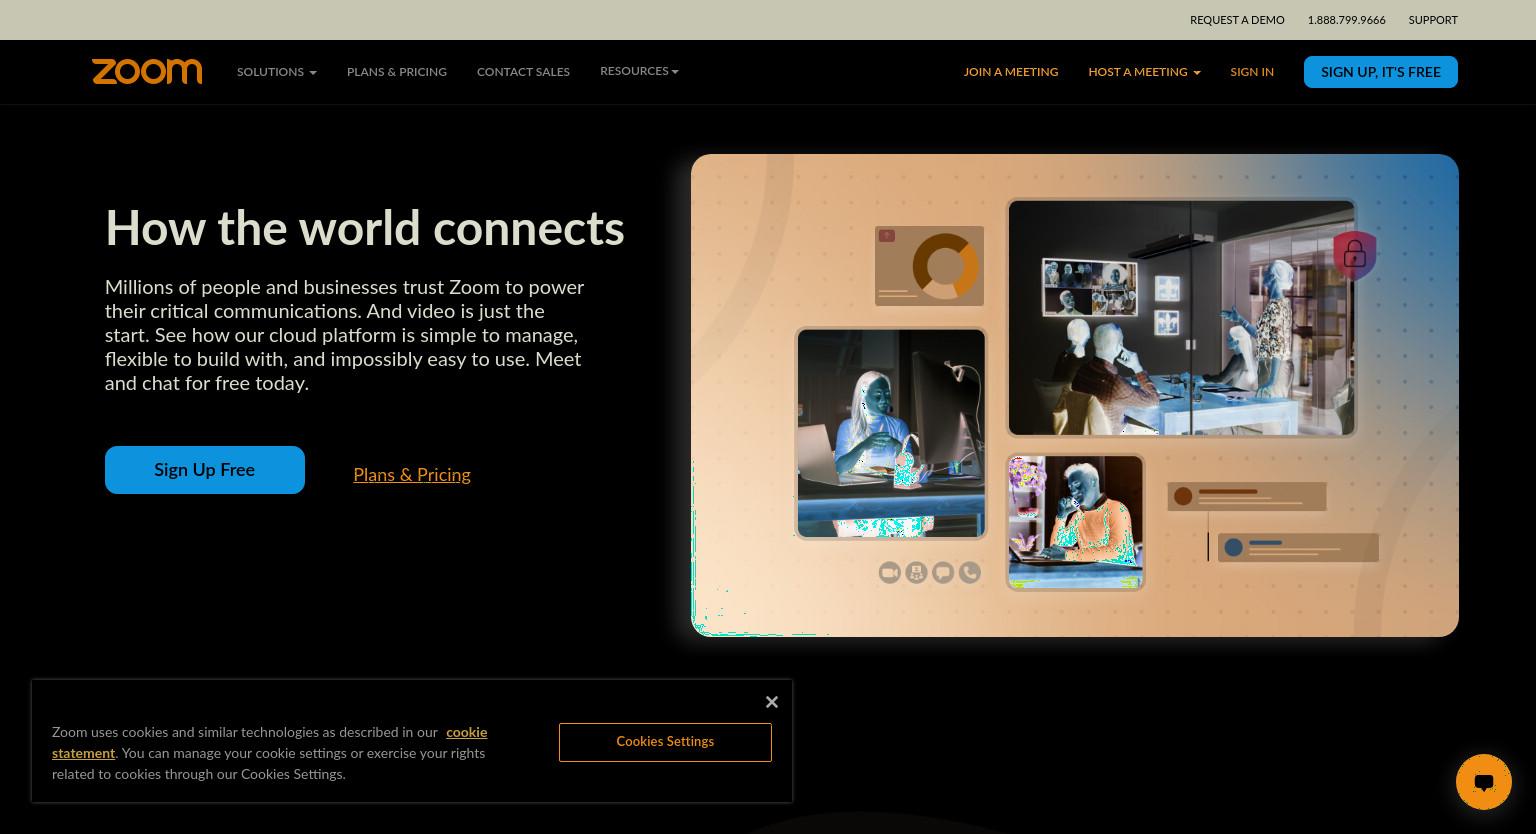
Task: Open Contact Sales page
Action: click(x=523, y=72)
